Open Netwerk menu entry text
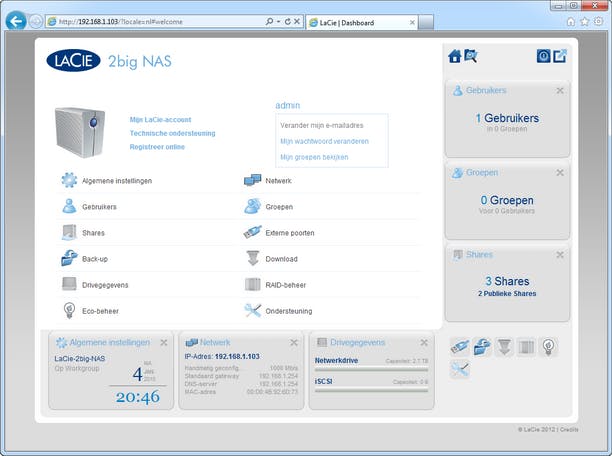Viewport: 612px width, 456px height. pyautogui.click(x=278, y=181)
